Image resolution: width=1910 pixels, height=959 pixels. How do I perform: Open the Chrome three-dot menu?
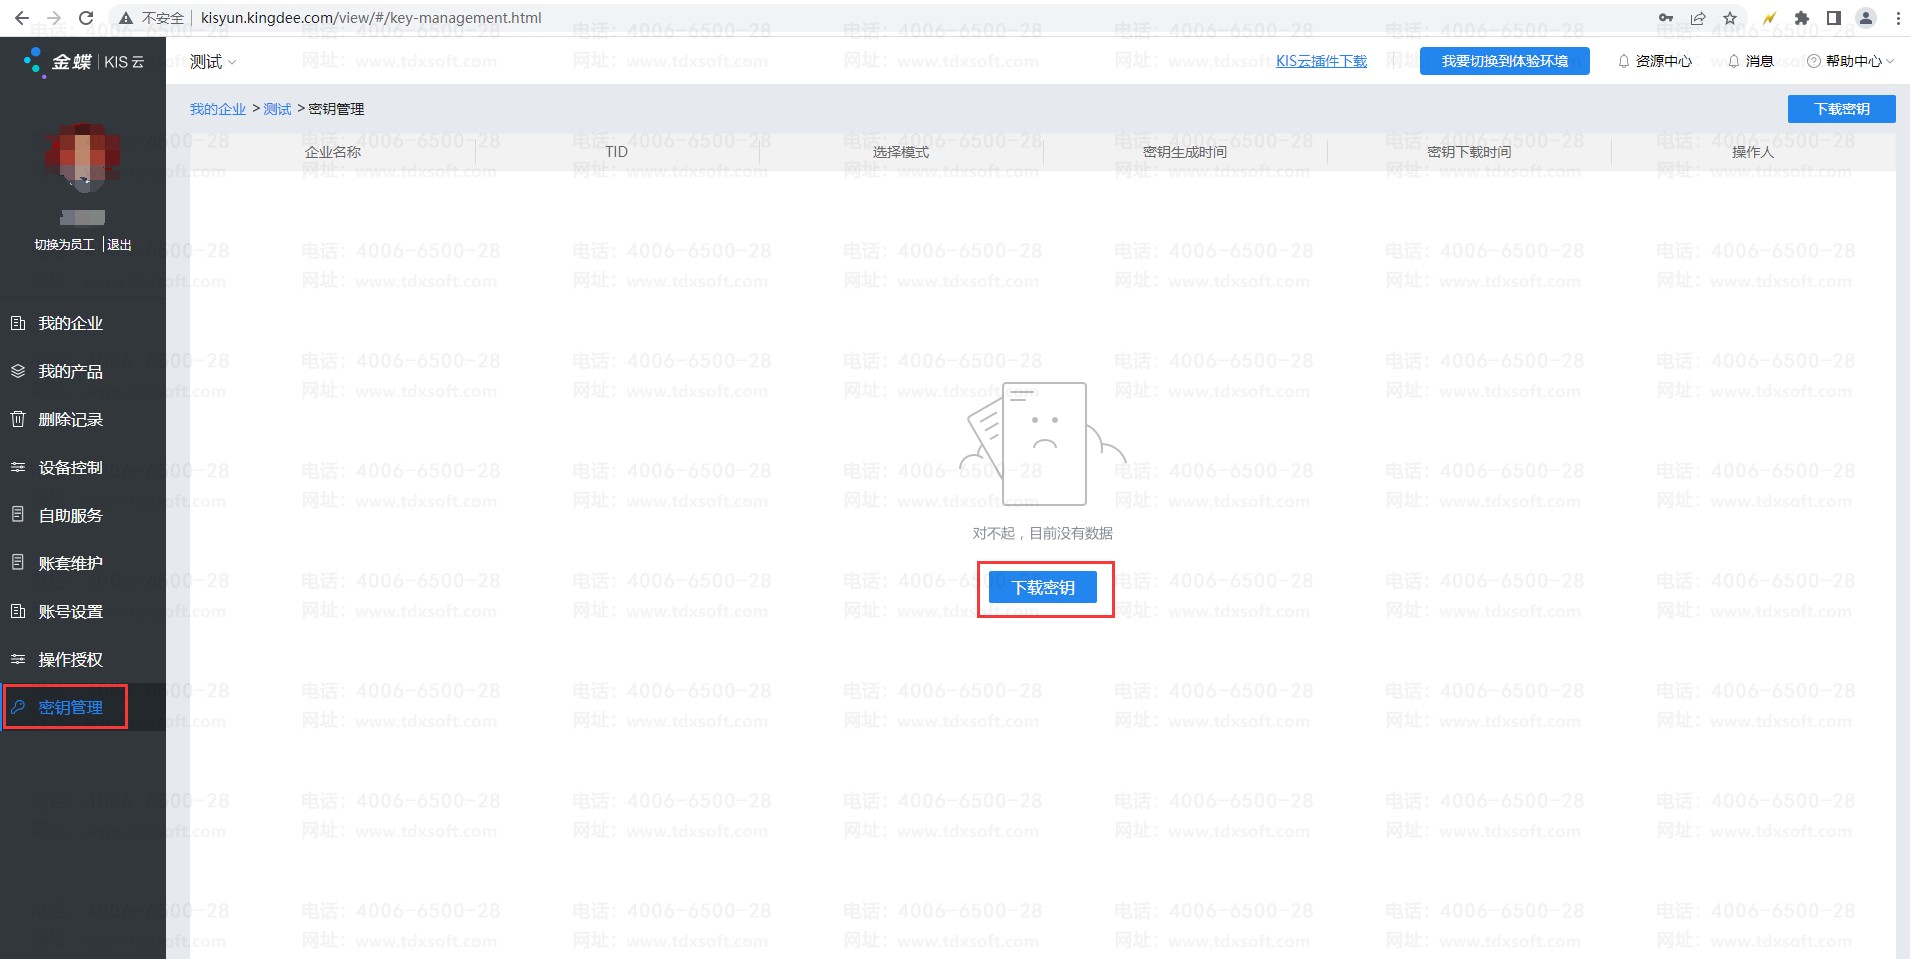click(x=1898, y=18)
